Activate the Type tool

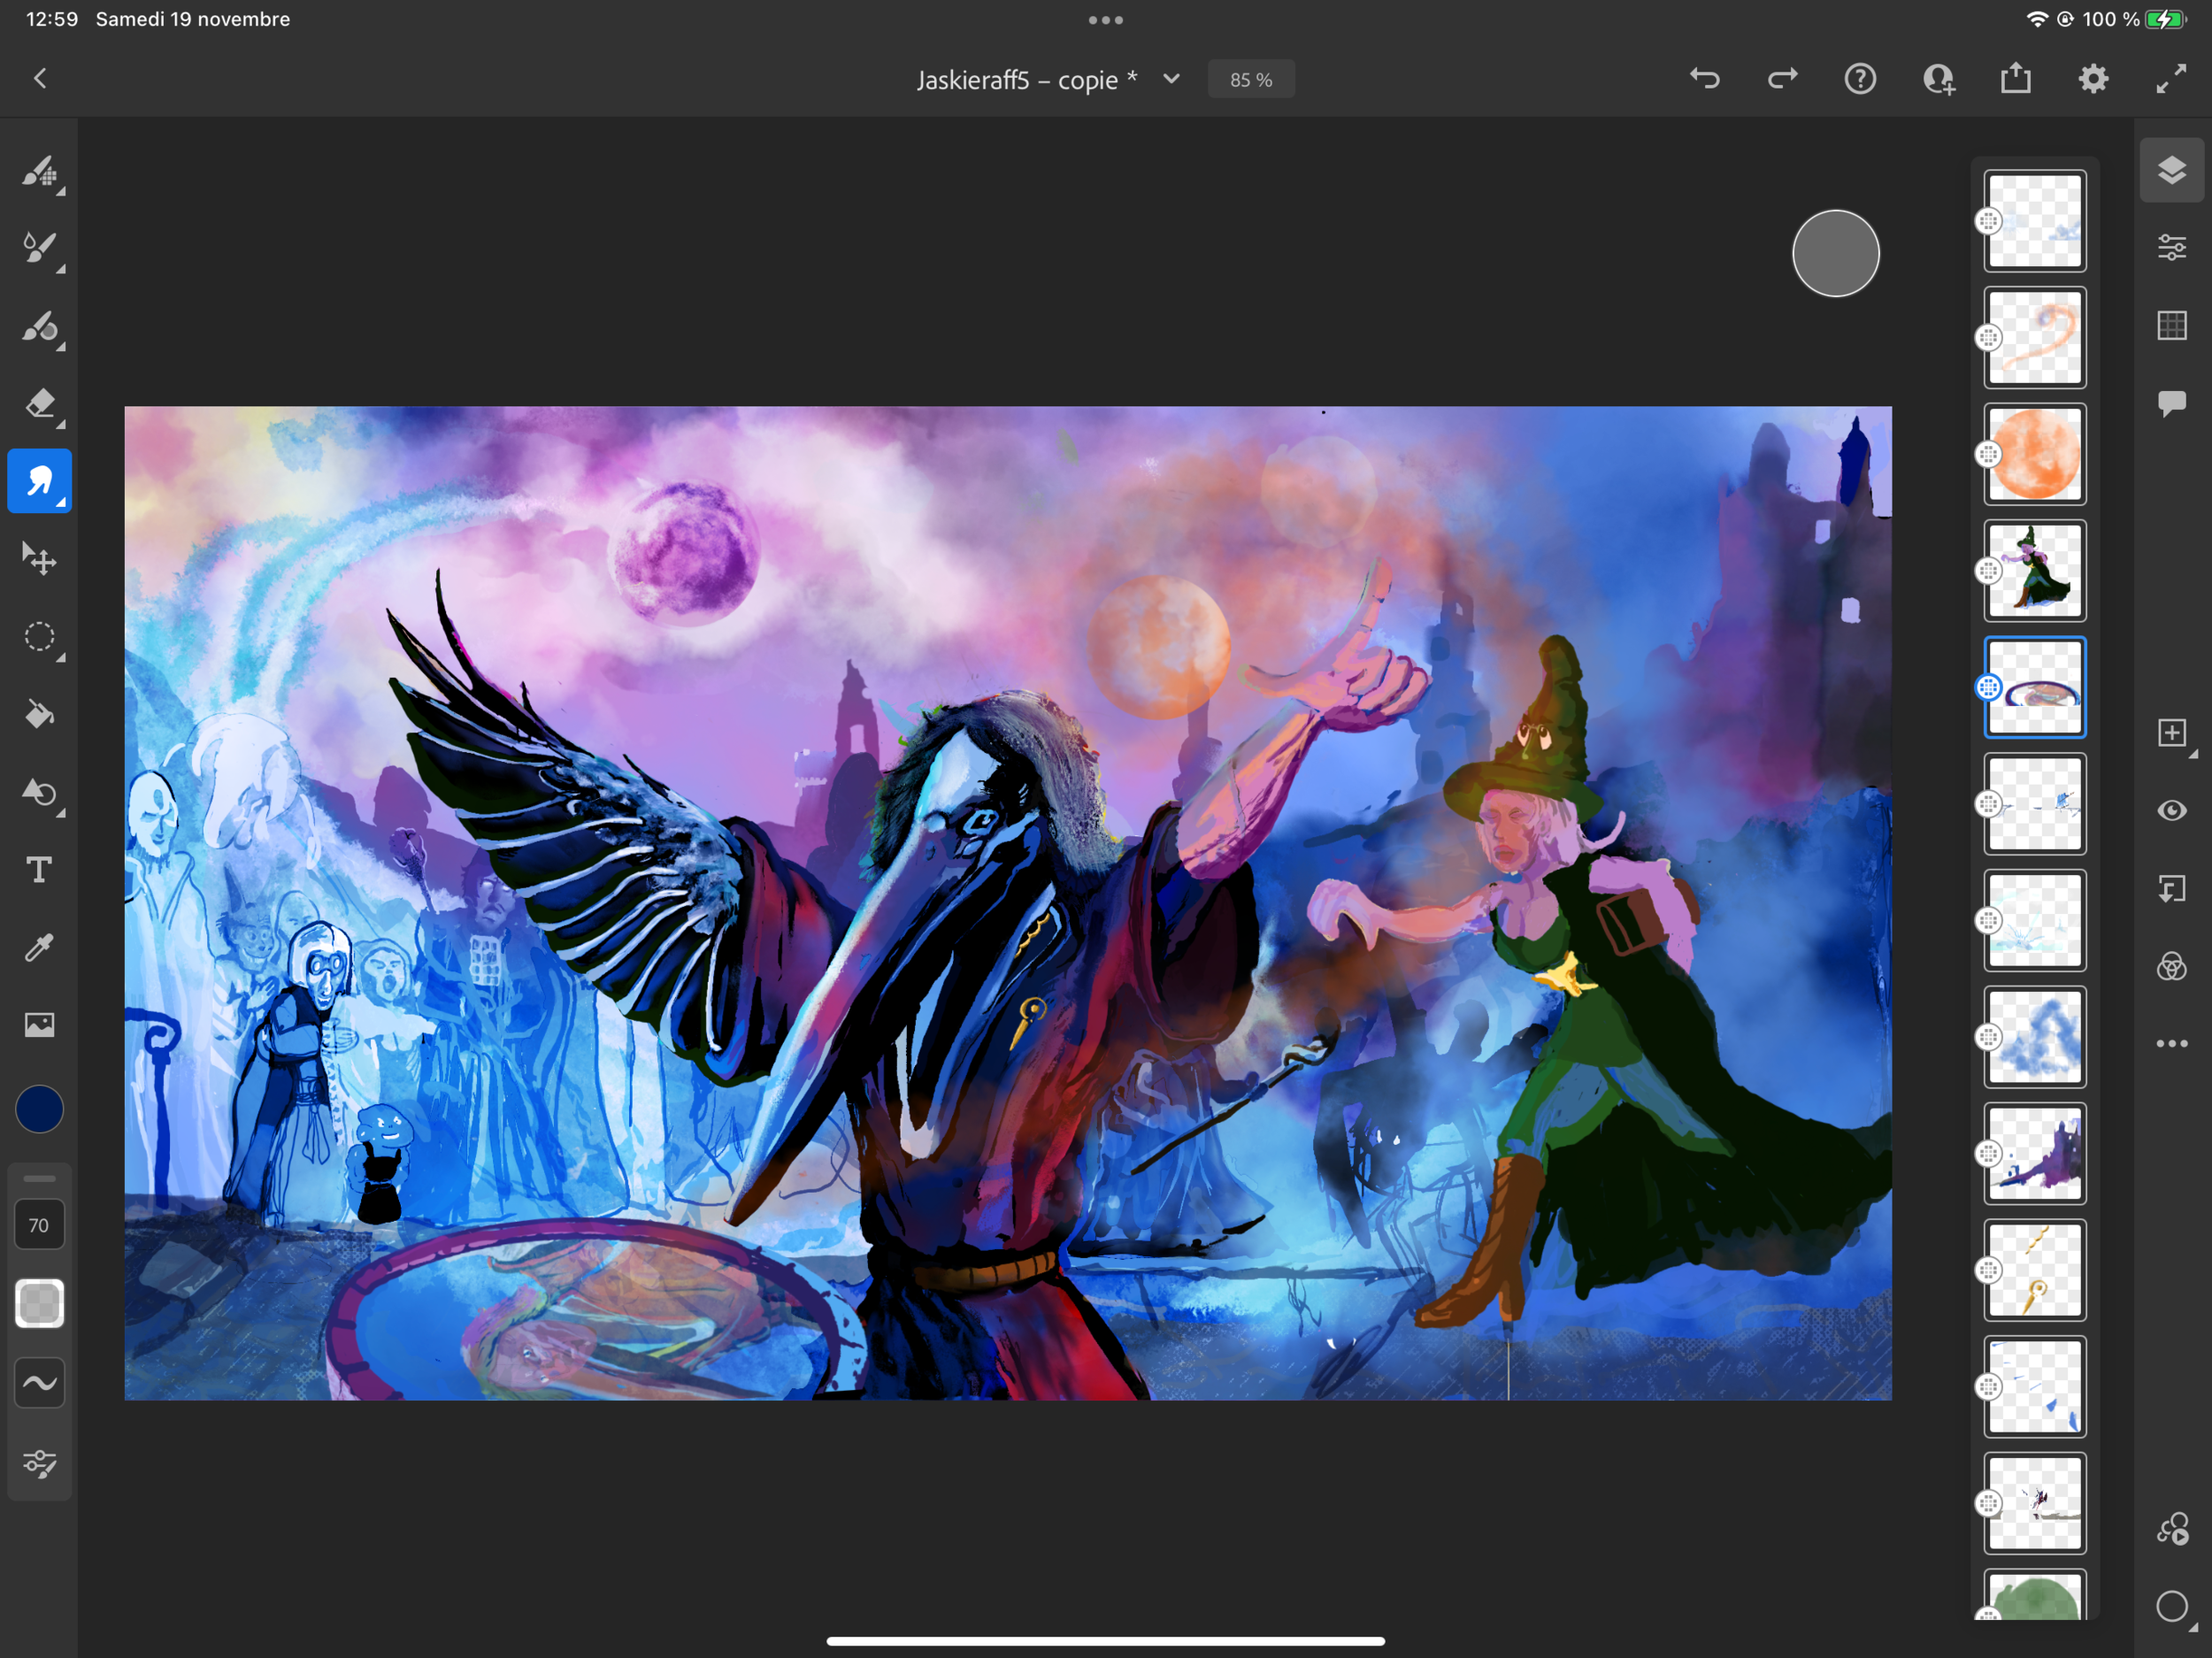(x=39, y=869)
